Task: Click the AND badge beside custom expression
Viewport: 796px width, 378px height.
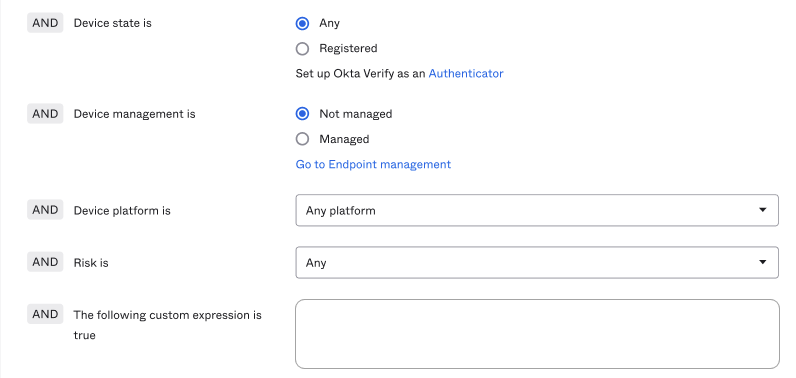Action: [x=45, y=314]
